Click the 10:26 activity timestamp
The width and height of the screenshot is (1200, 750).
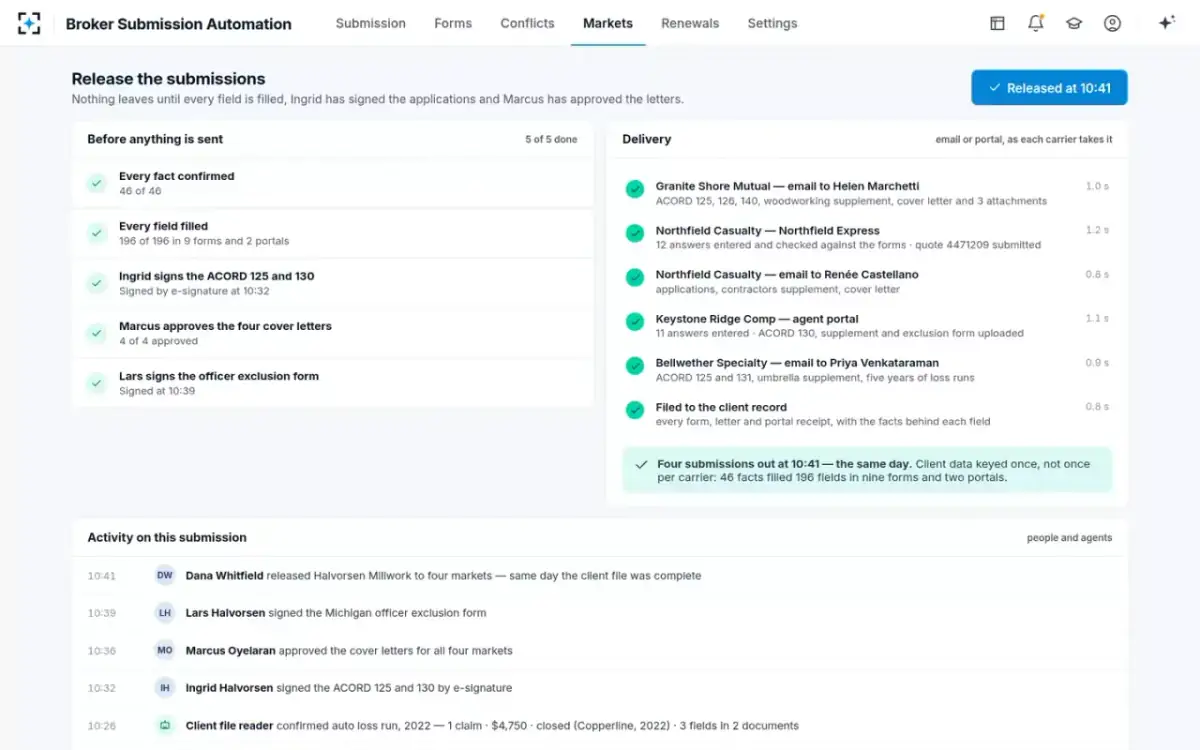pos(101,726)
